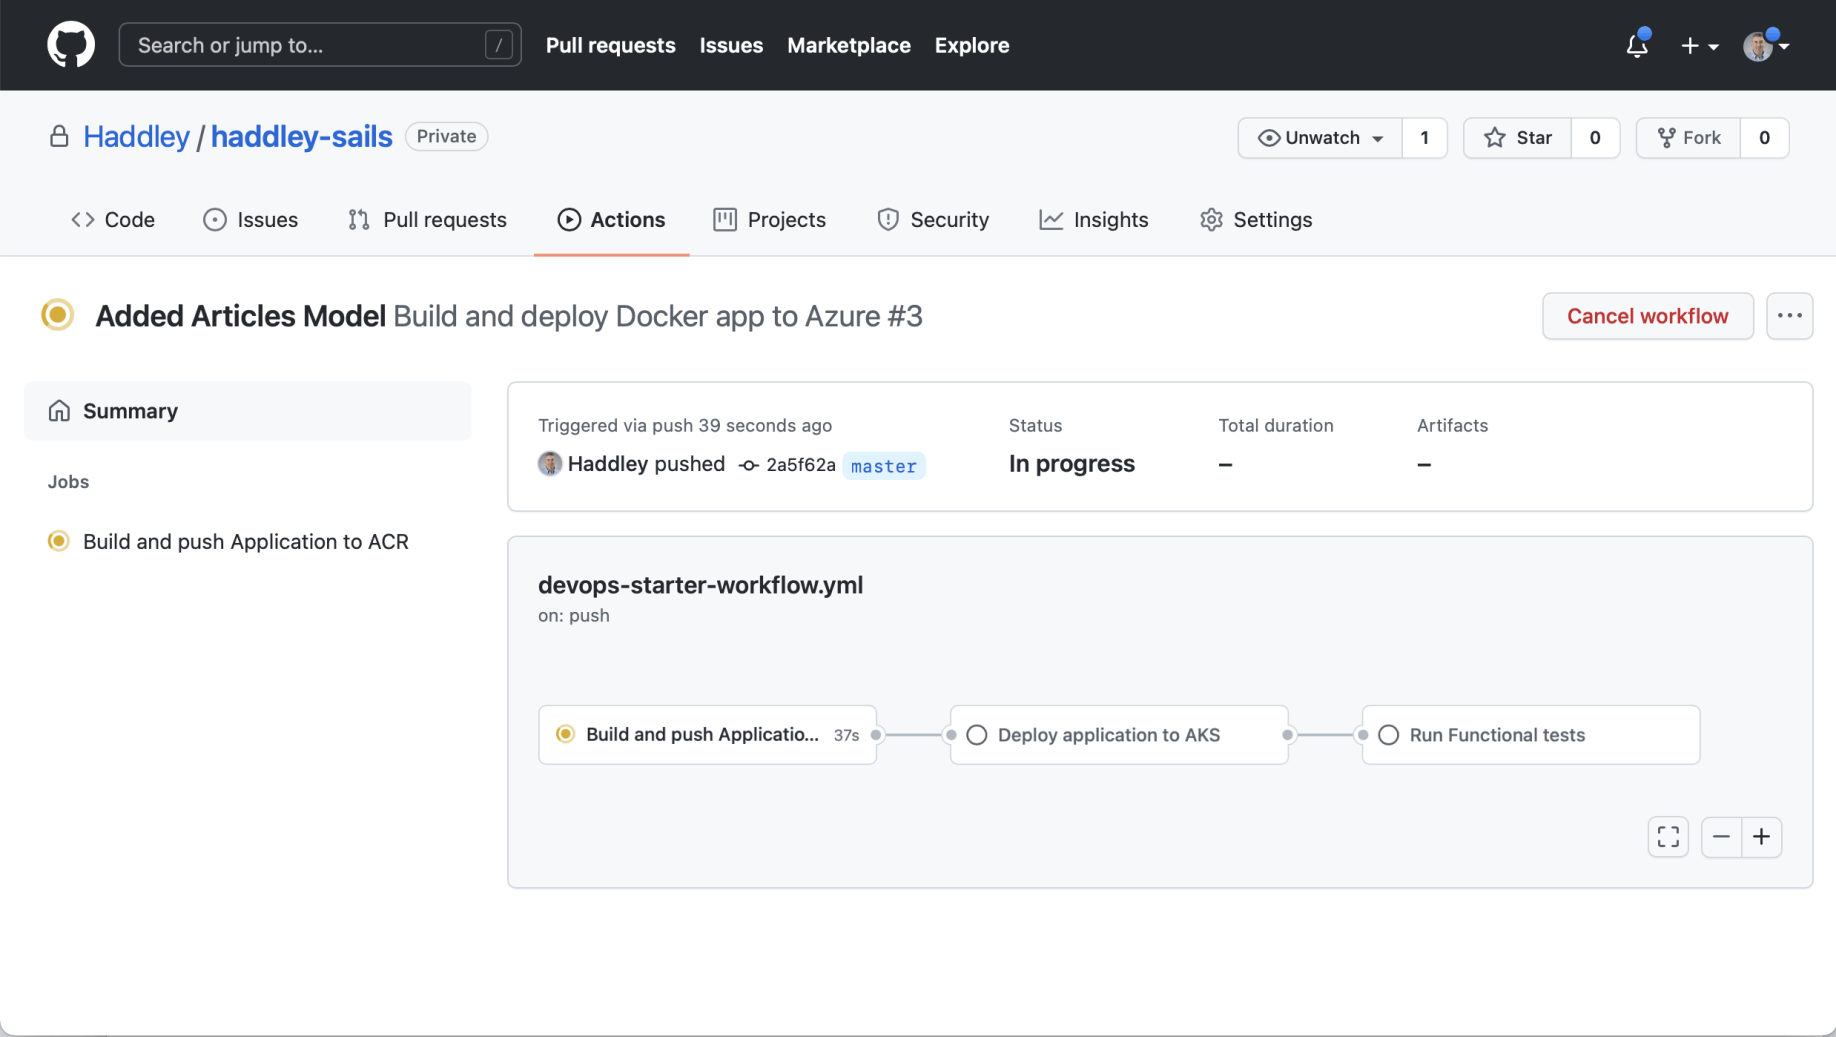This screenshot has width=1836, height=1037.
Task: Click the fullscreen workflow graph icon
Action: (1668, 837)
